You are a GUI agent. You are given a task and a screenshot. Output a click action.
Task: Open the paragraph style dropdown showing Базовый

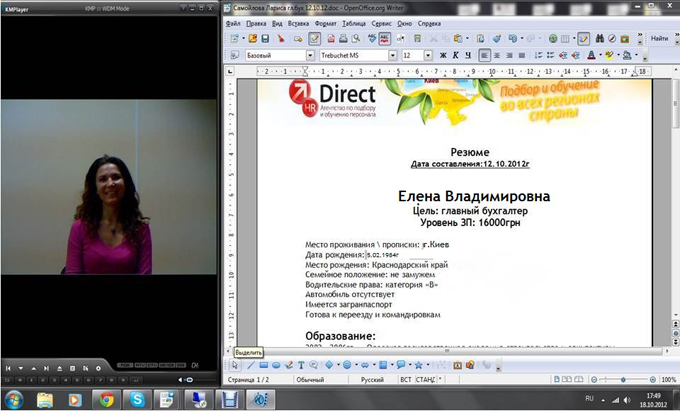pos(307,56)
